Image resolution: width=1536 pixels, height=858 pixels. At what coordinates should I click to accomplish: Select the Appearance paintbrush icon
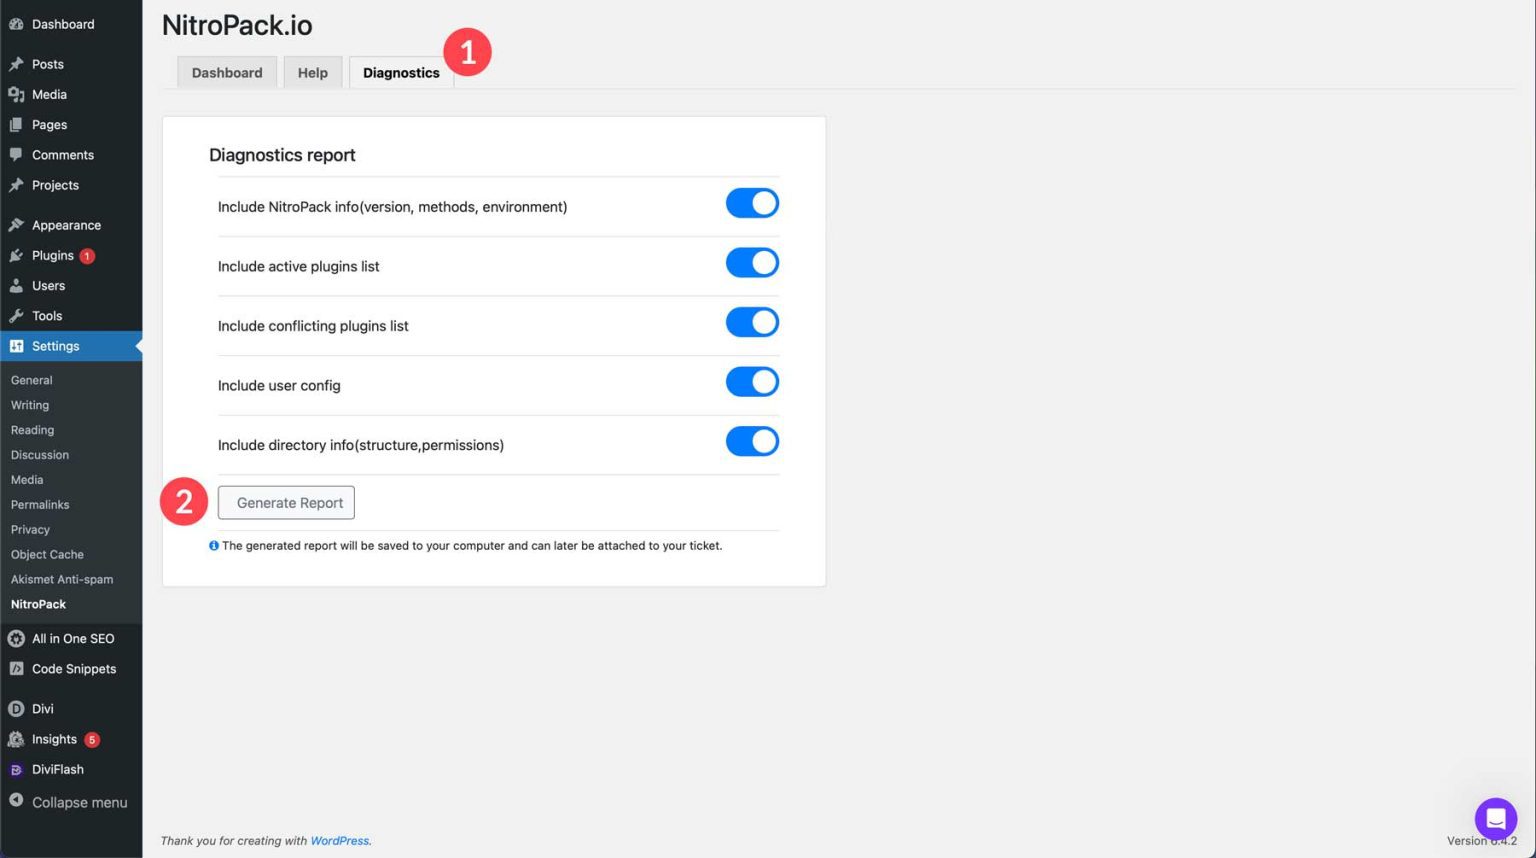click(x=19, y=224)
